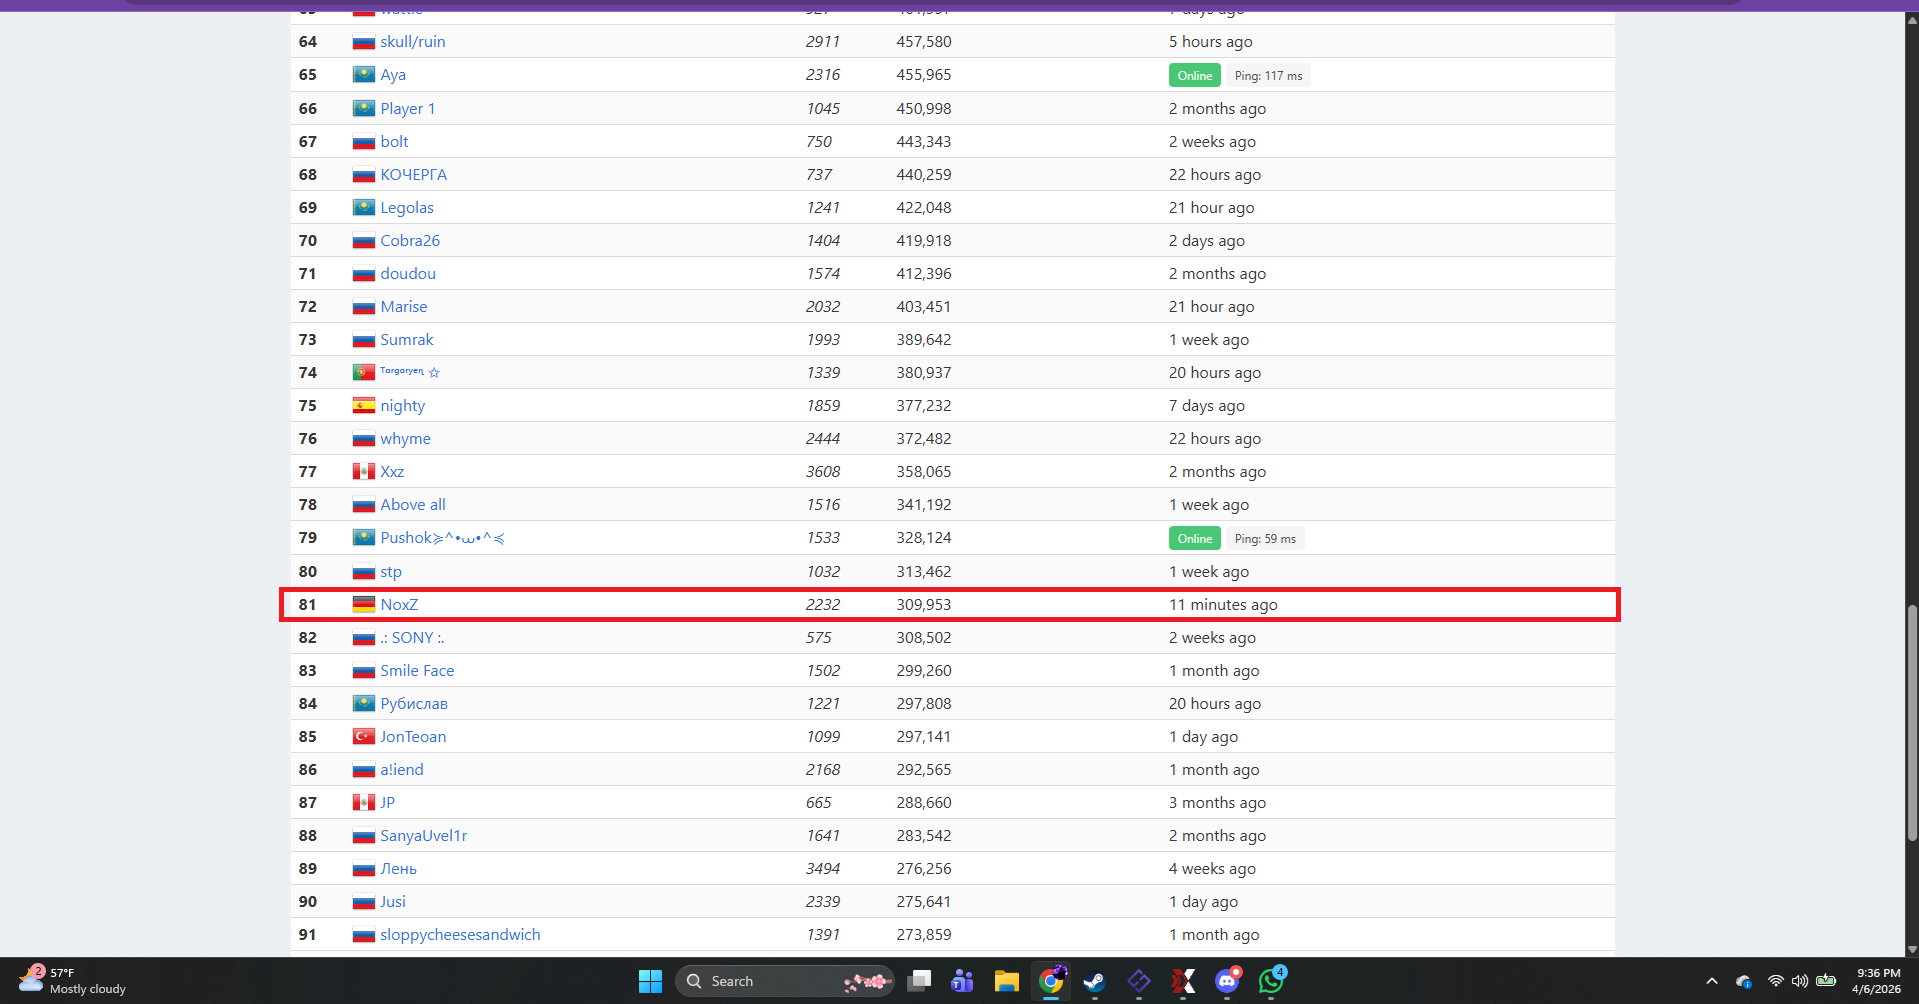
Task: Launch WhatsApp from the taskbar
Action: [x=1271, y=981]
